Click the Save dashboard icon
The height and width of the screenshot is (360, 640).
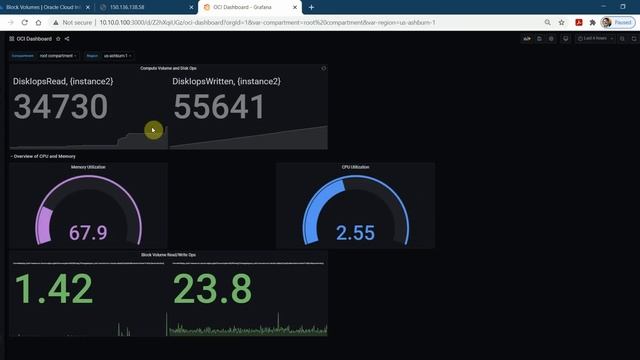click(539, 39)
